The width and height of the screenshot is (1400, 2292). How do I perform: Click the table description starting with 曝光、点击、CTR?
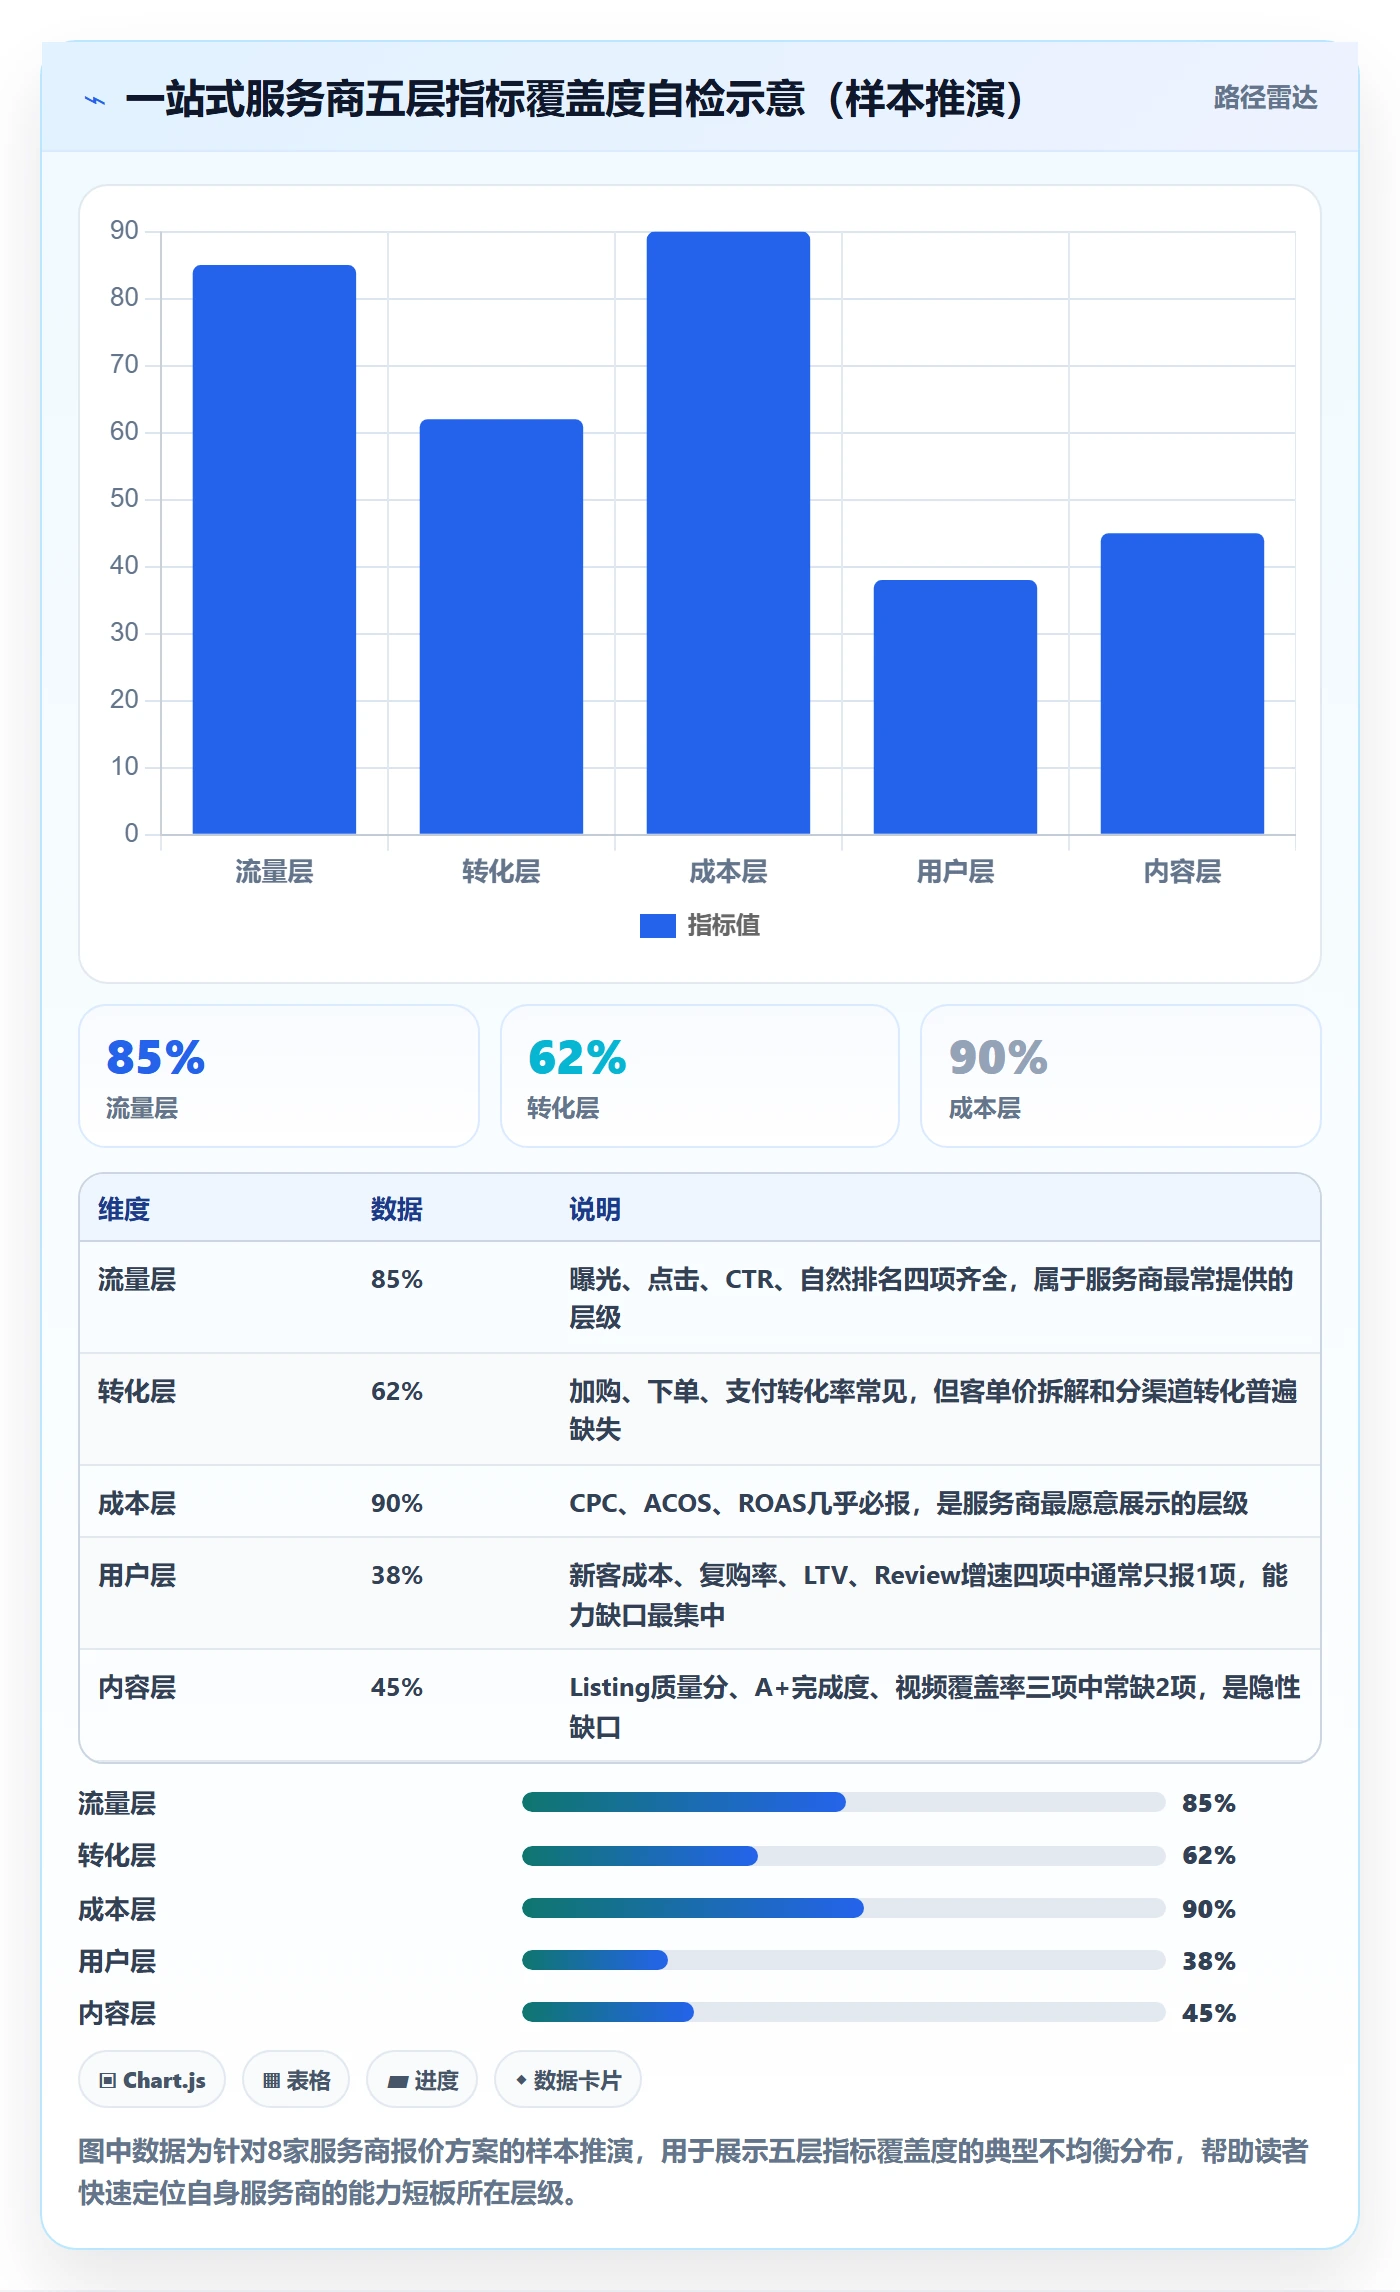(931, 1298)
